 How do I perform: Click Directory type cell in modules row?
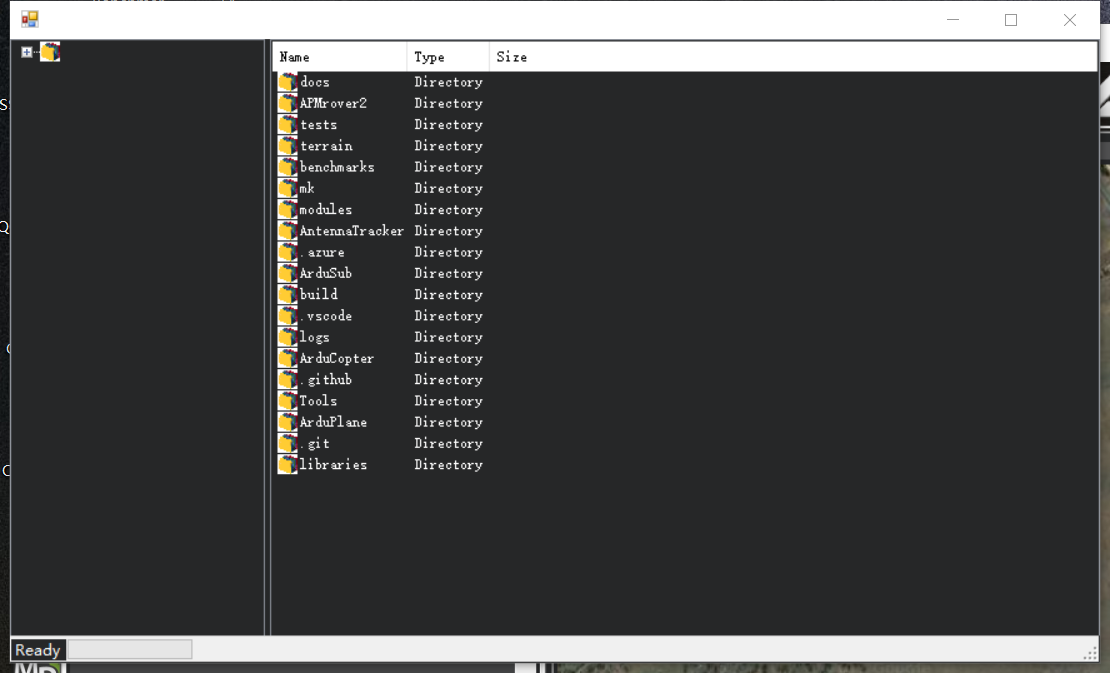[449, 209]
